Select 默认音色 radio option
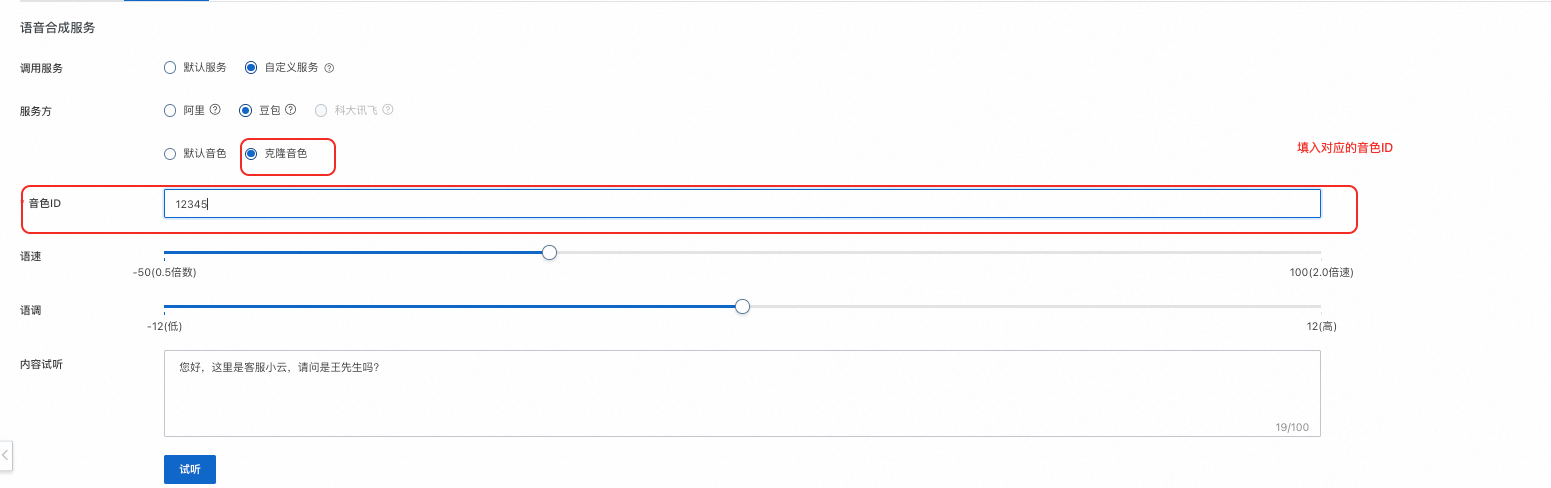 click(x=170, y=154)
